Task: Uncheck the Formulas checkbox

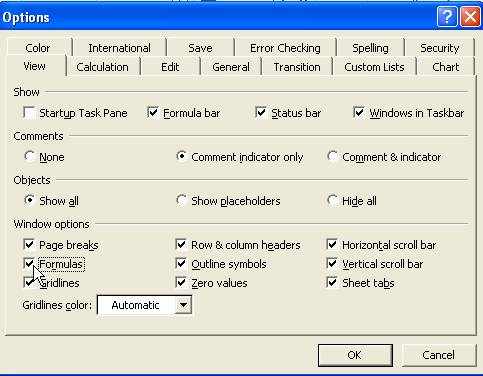Action: click(29, 264)
